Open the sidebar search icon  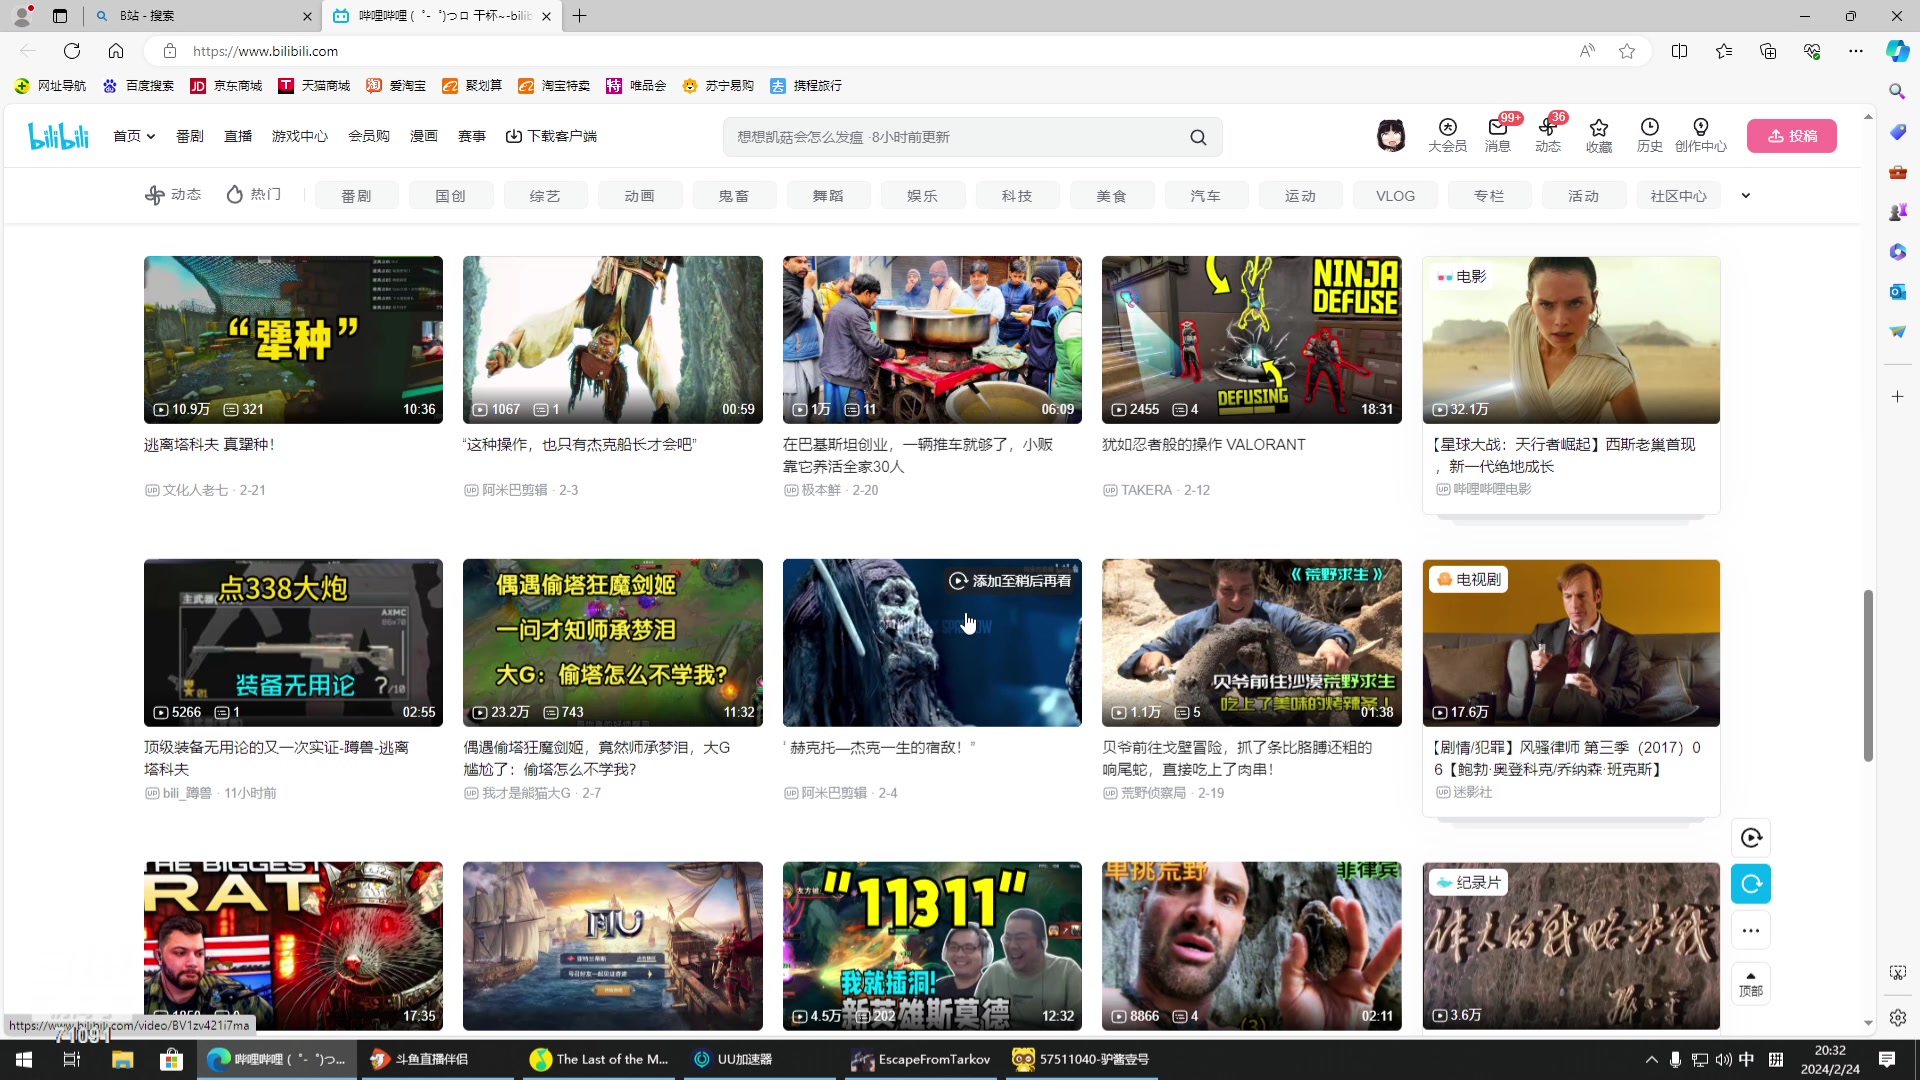(x=1897, y=91)
